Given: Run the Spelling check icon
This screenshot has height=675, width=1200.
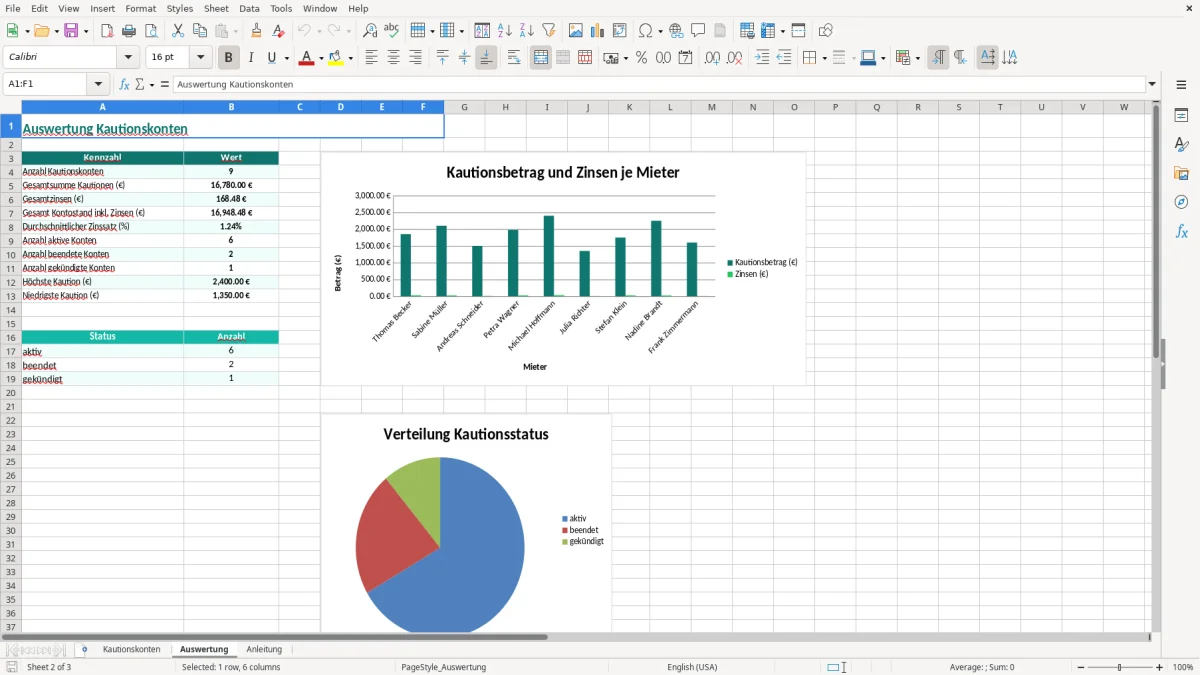Looking at the screenshot, I should coord(392,31).
